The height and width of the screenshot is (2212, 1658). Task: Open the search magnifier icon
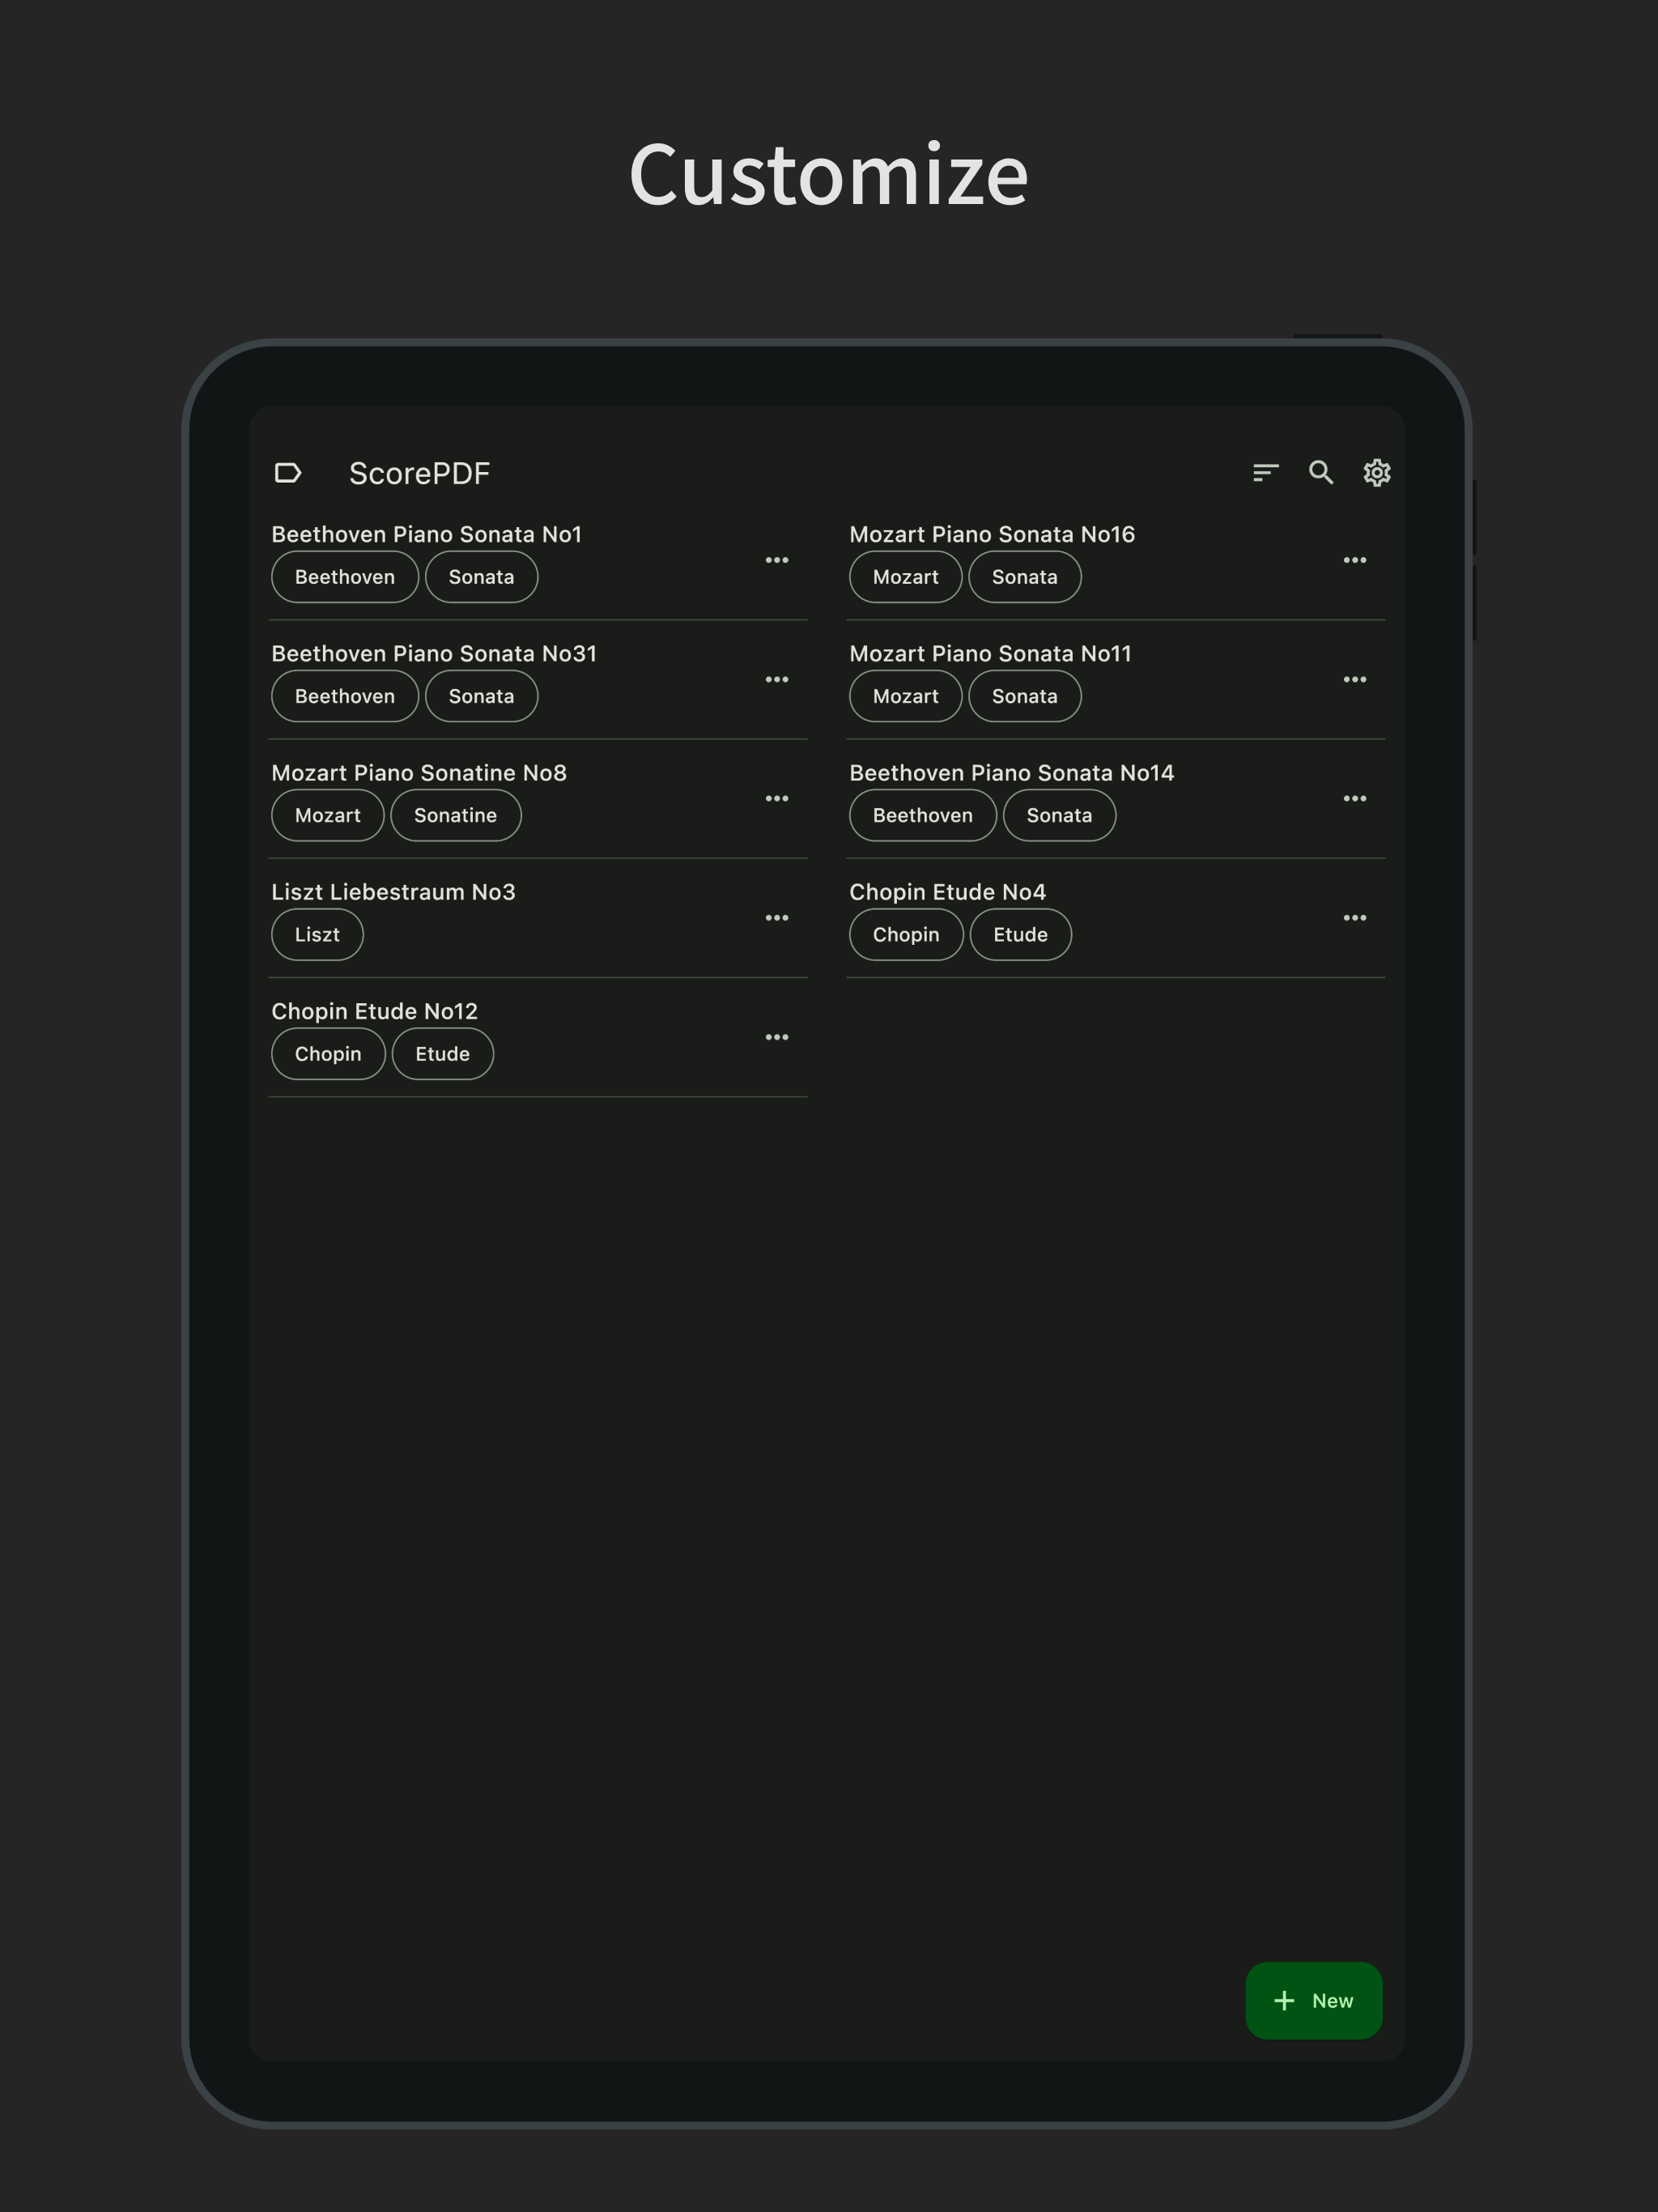pyautogui.click(x=1321, y=473)
